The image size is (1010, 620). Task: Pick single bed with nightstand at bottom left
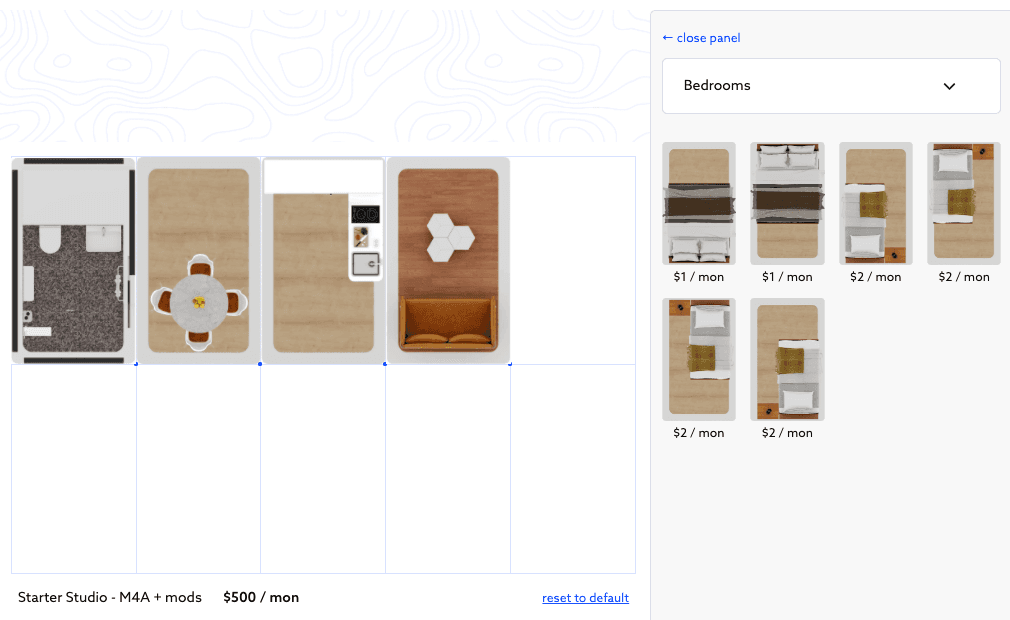tap(787, 359)
